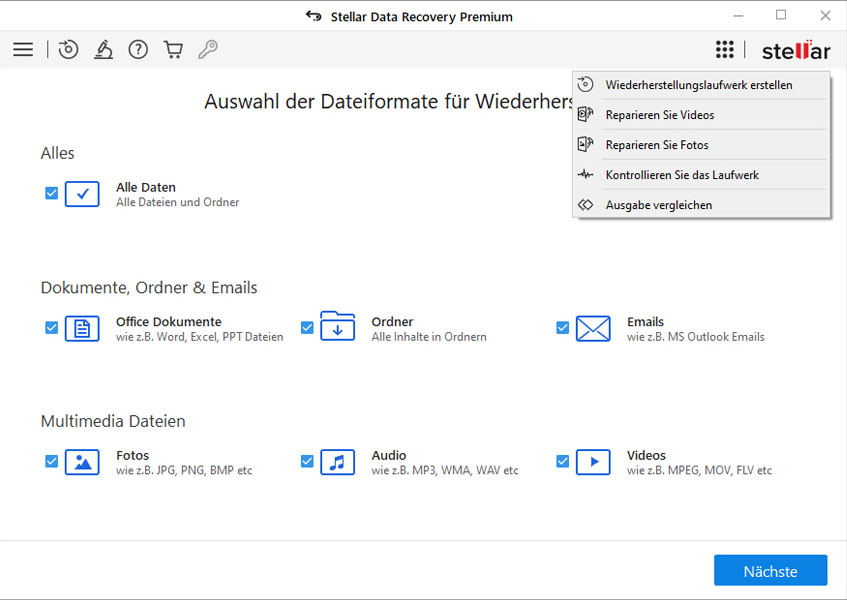Click "wie z.B. Word, Excel, PPT Dateien" text
Image resolution: width=847 pixels, height=600 pixels.
tap(199, 336)
